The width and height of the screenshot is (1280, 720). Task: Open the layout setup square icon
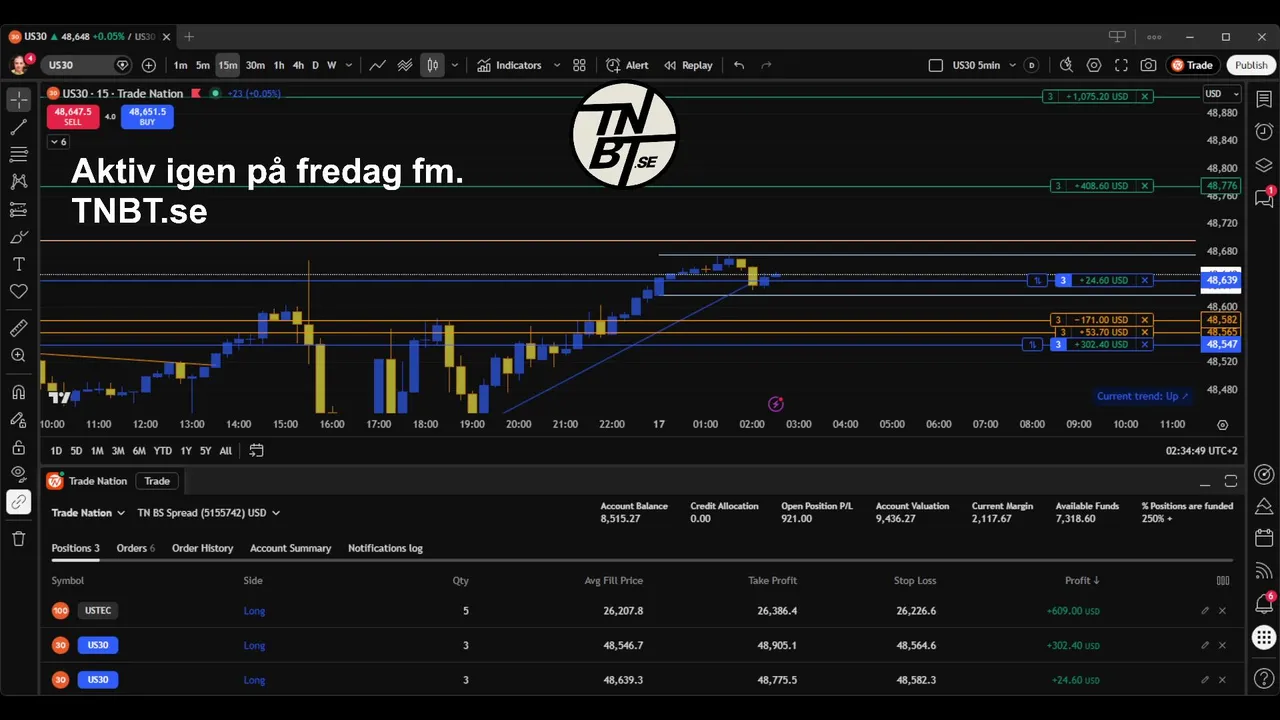pos(936,65)
